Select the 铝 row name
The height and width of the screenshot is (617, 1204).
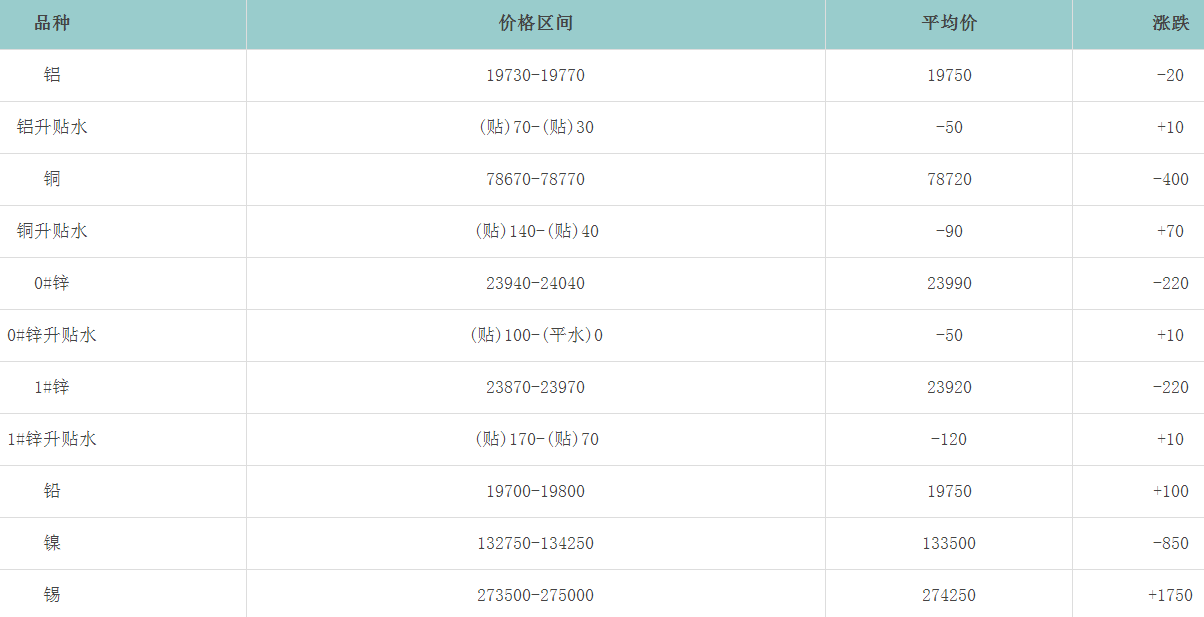(x=52, y=75)
